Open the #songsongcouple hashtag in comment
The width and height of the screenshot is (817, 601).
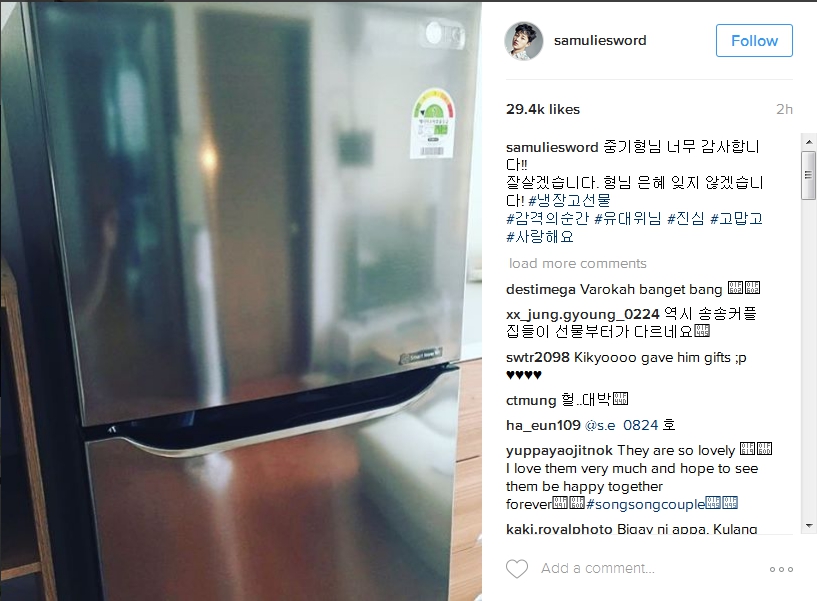click(646, 504)
